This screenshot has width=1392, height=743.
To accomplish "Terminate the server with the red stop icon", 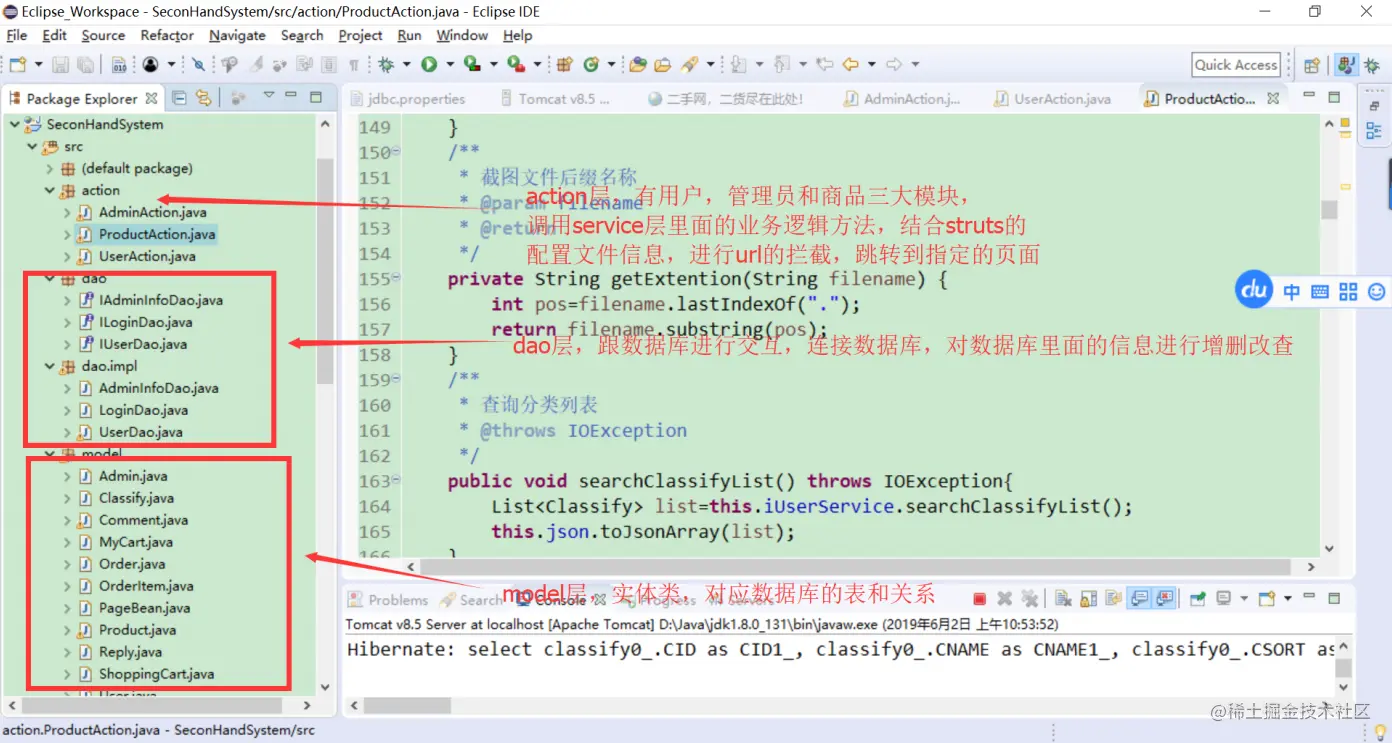I will 980,599.
